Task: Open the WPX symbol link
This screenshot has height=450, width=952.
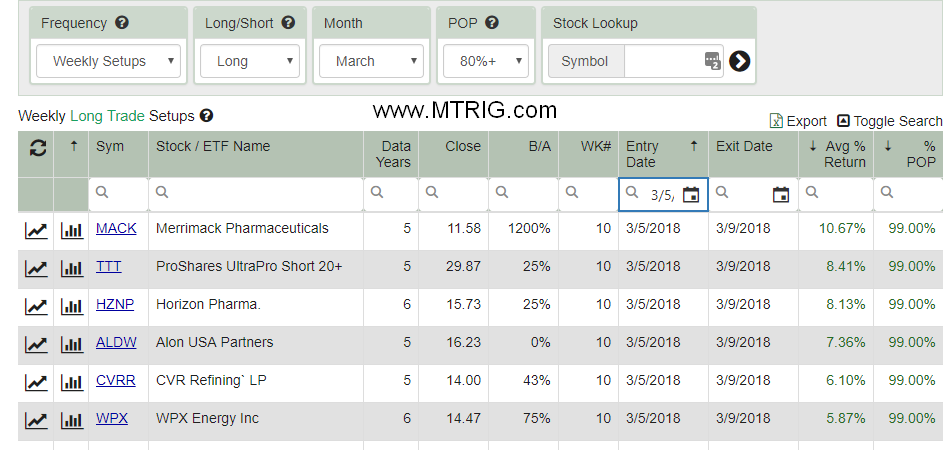Action: click(x=112, y=418)
